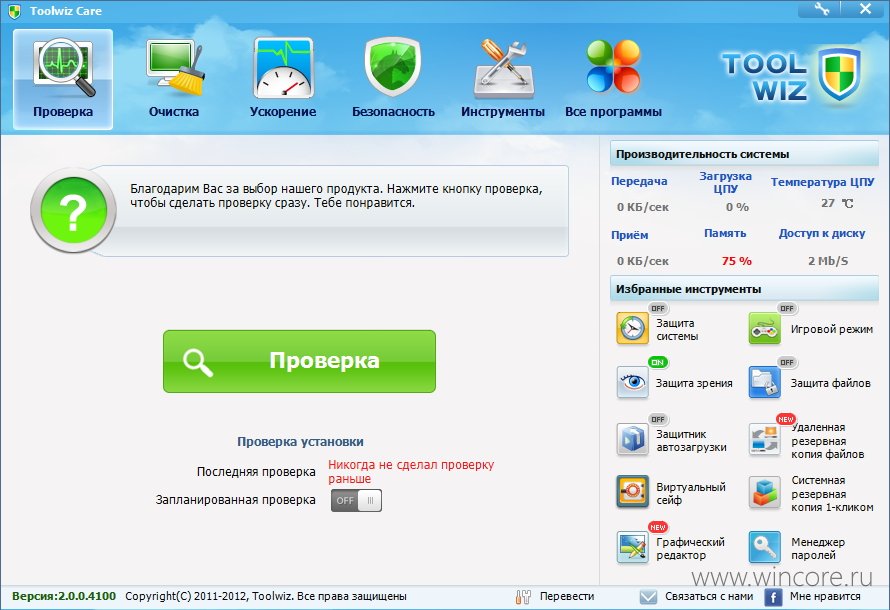Viewport: 890px width, 610px height.
Task: Click the Графический редактор icon
Action: [x=632, y=547]
